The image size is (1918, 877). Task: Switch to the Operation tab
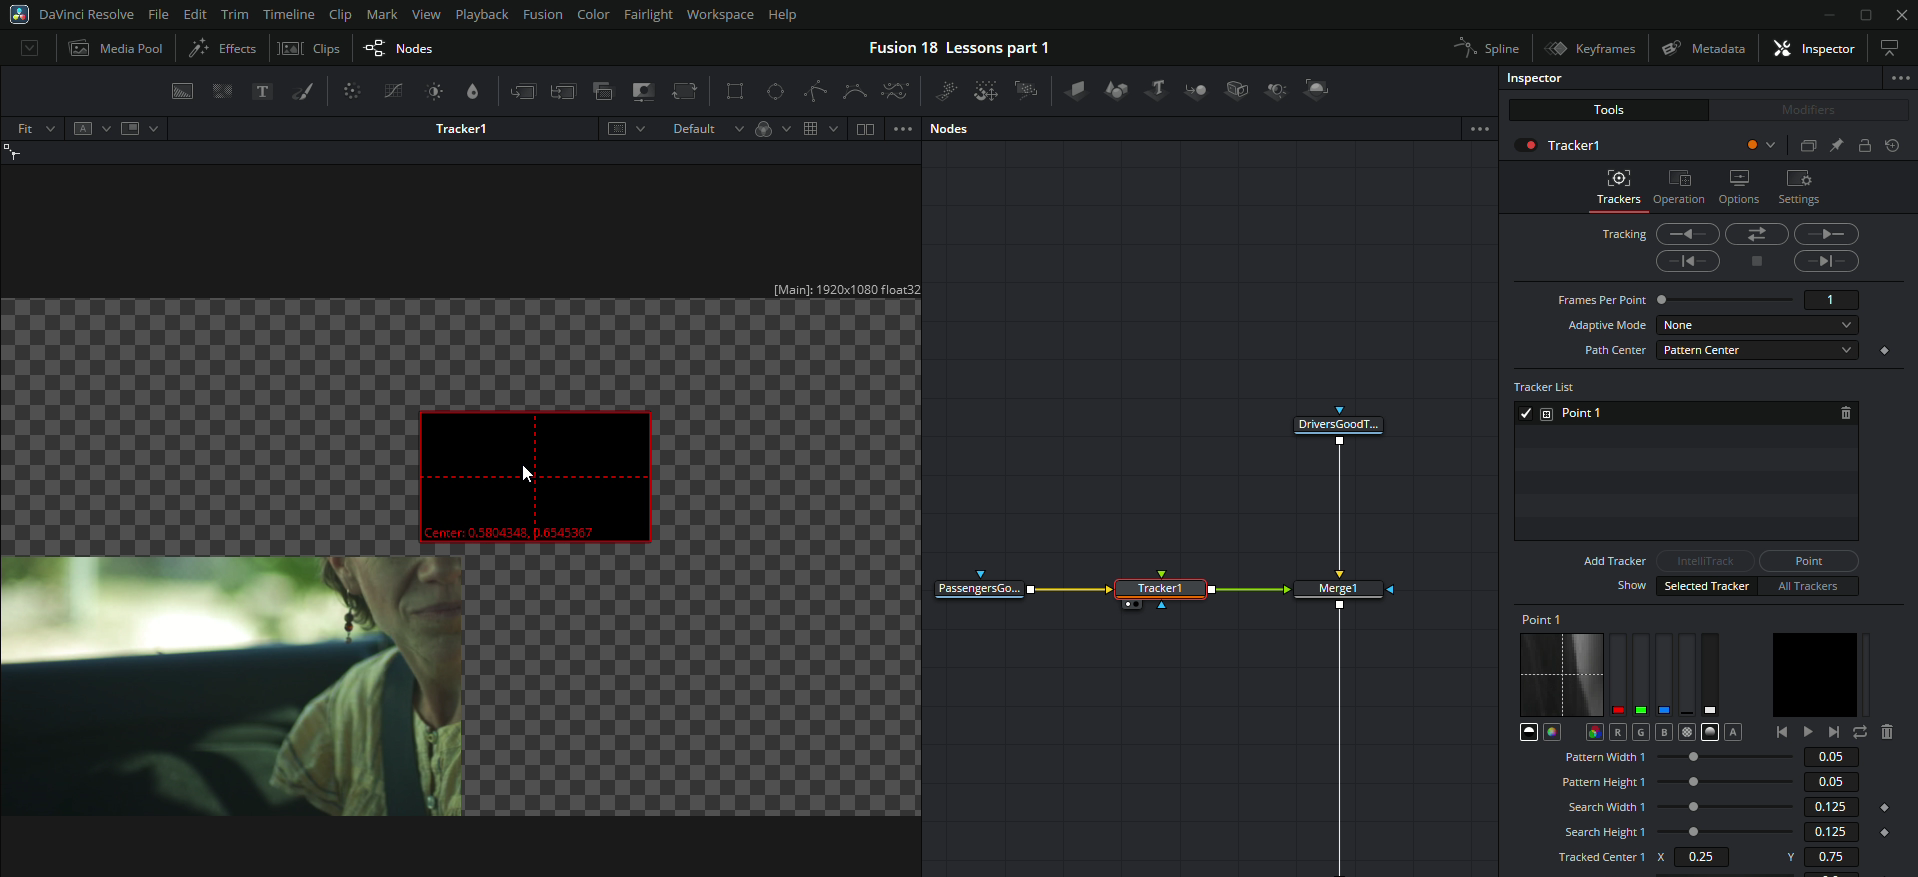pyautogui.click(x=1678, y=187)
